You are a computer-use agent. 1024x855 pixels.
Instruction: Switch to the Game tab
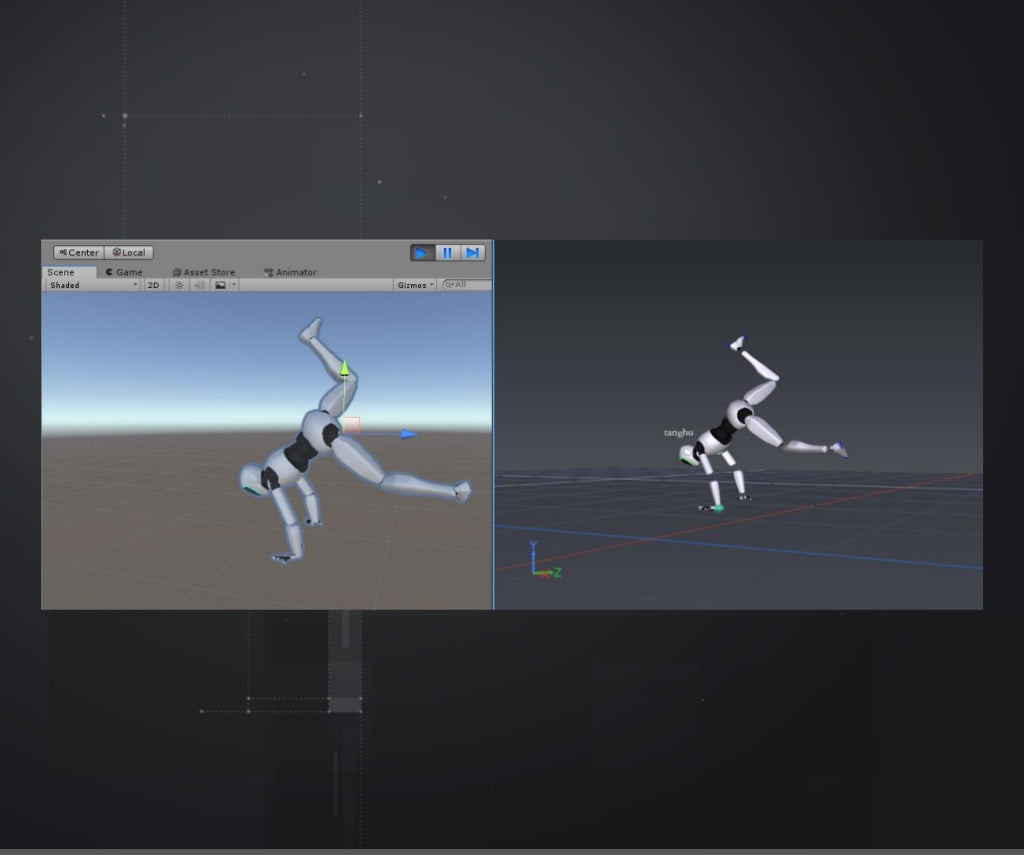[x=127, y=271]
